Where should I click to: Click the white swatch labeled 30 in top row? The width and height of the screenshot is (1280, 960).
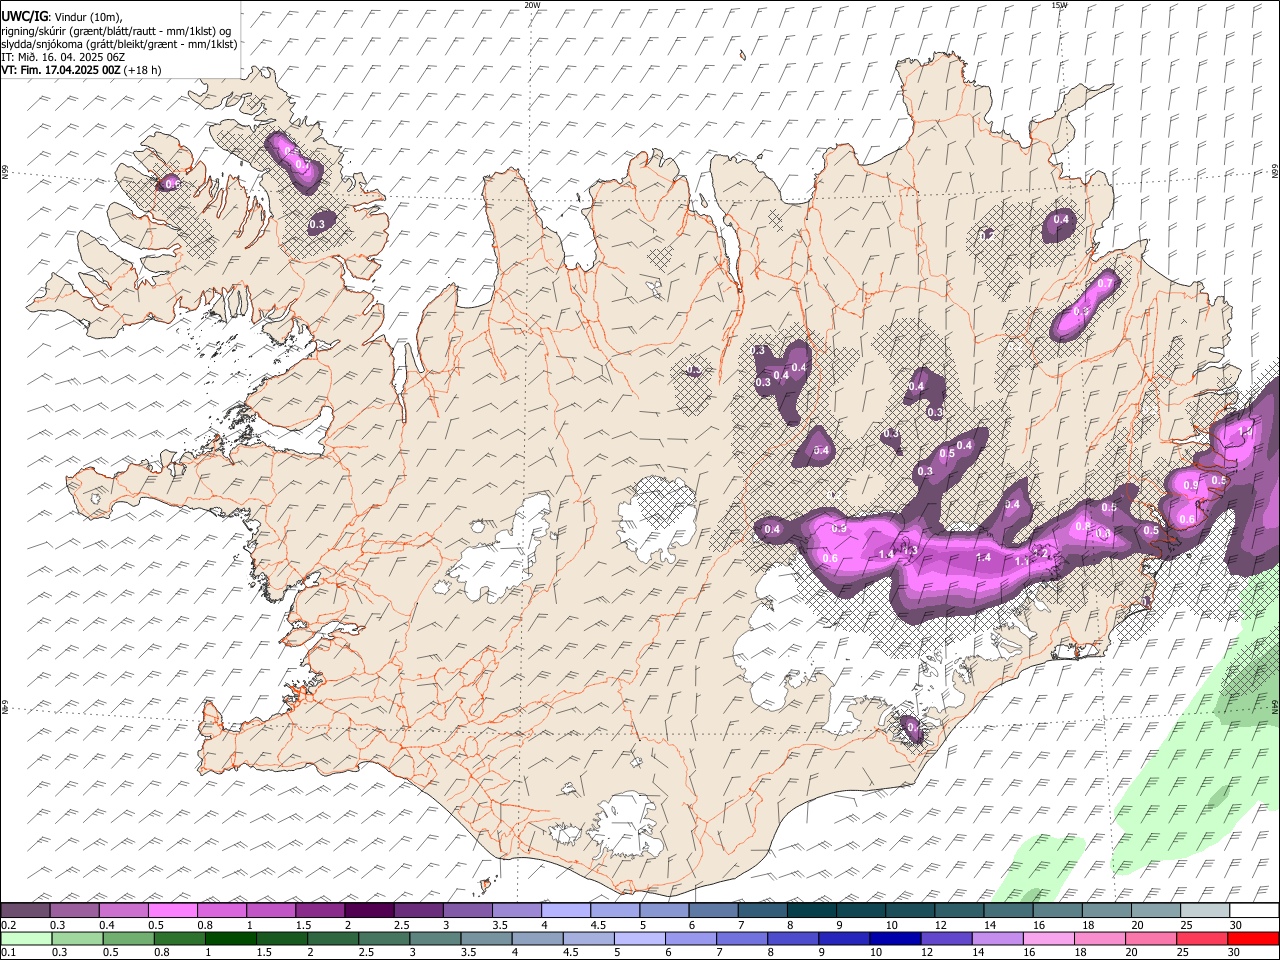tap(1255, 911)
